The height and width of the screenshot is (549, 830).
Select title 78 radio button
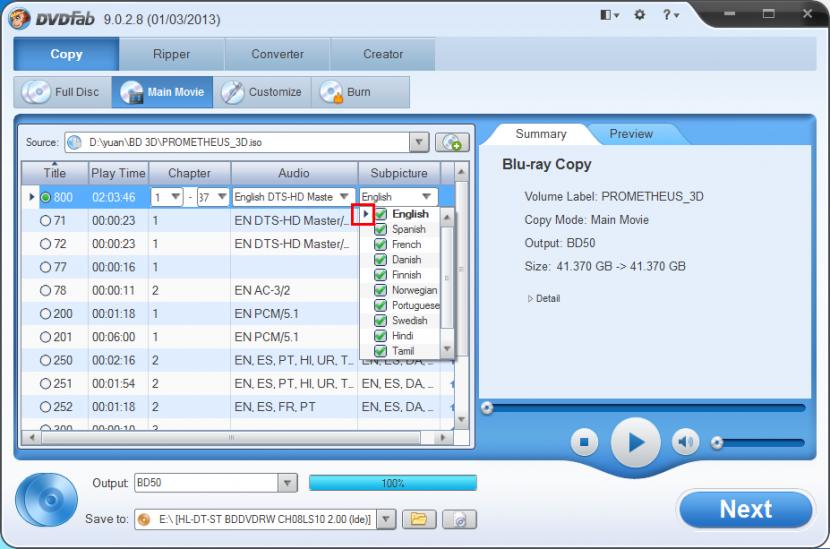[x=46, y=291]
